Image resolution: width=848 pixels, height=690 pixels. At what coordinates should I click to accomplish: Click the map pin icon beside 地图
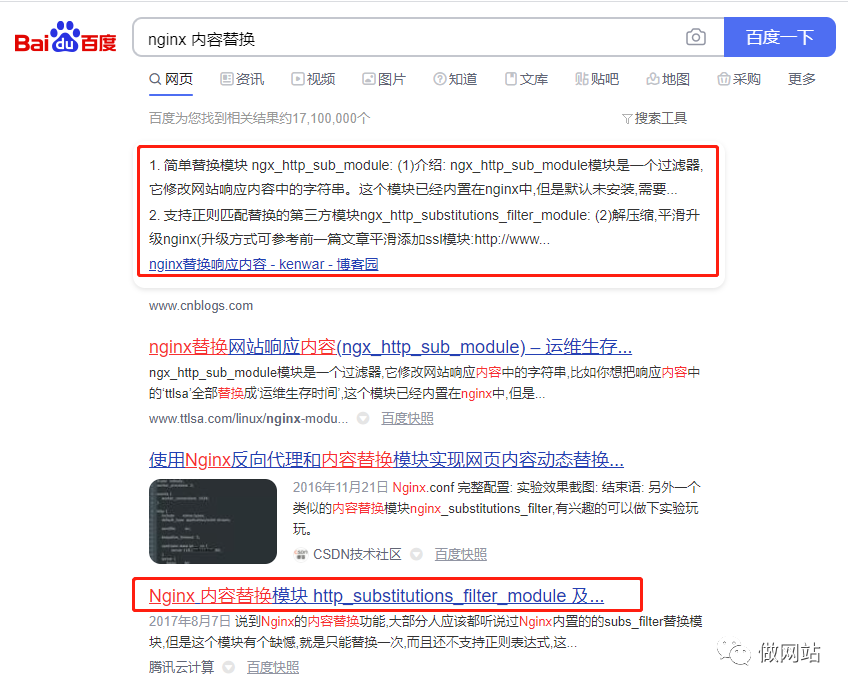click(652, 79)
